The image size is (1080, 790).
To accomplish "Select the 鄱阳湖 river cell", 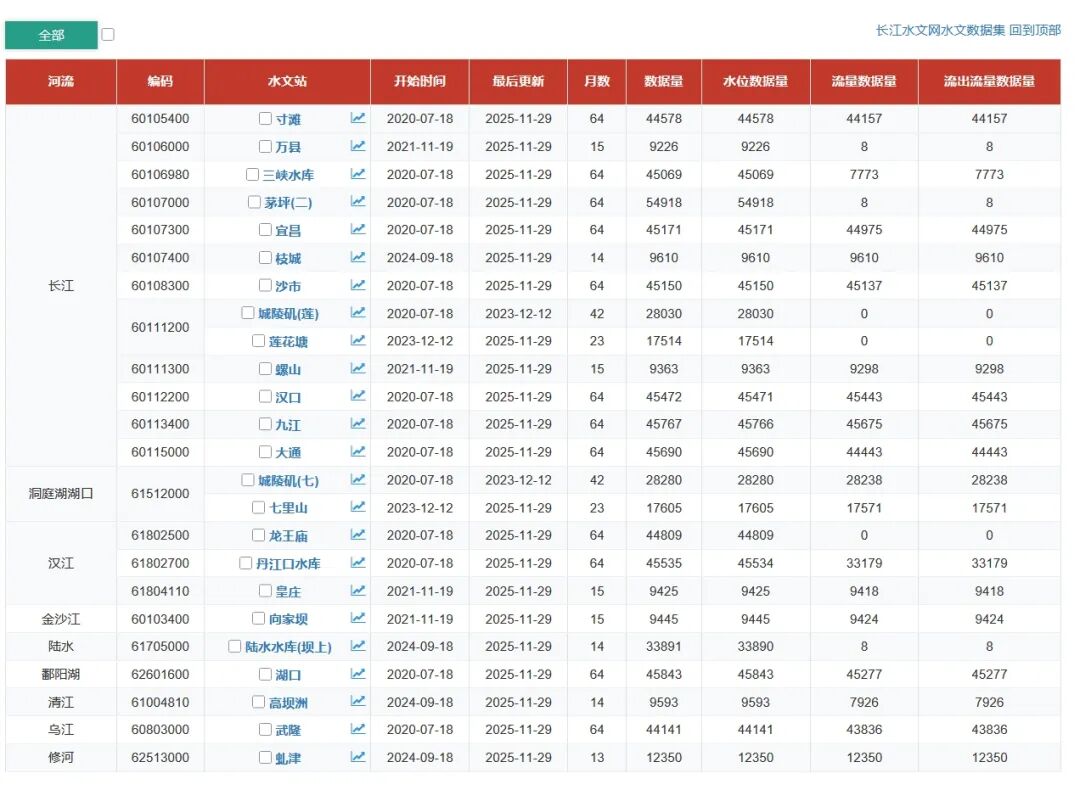I will [x=61, y=674].
